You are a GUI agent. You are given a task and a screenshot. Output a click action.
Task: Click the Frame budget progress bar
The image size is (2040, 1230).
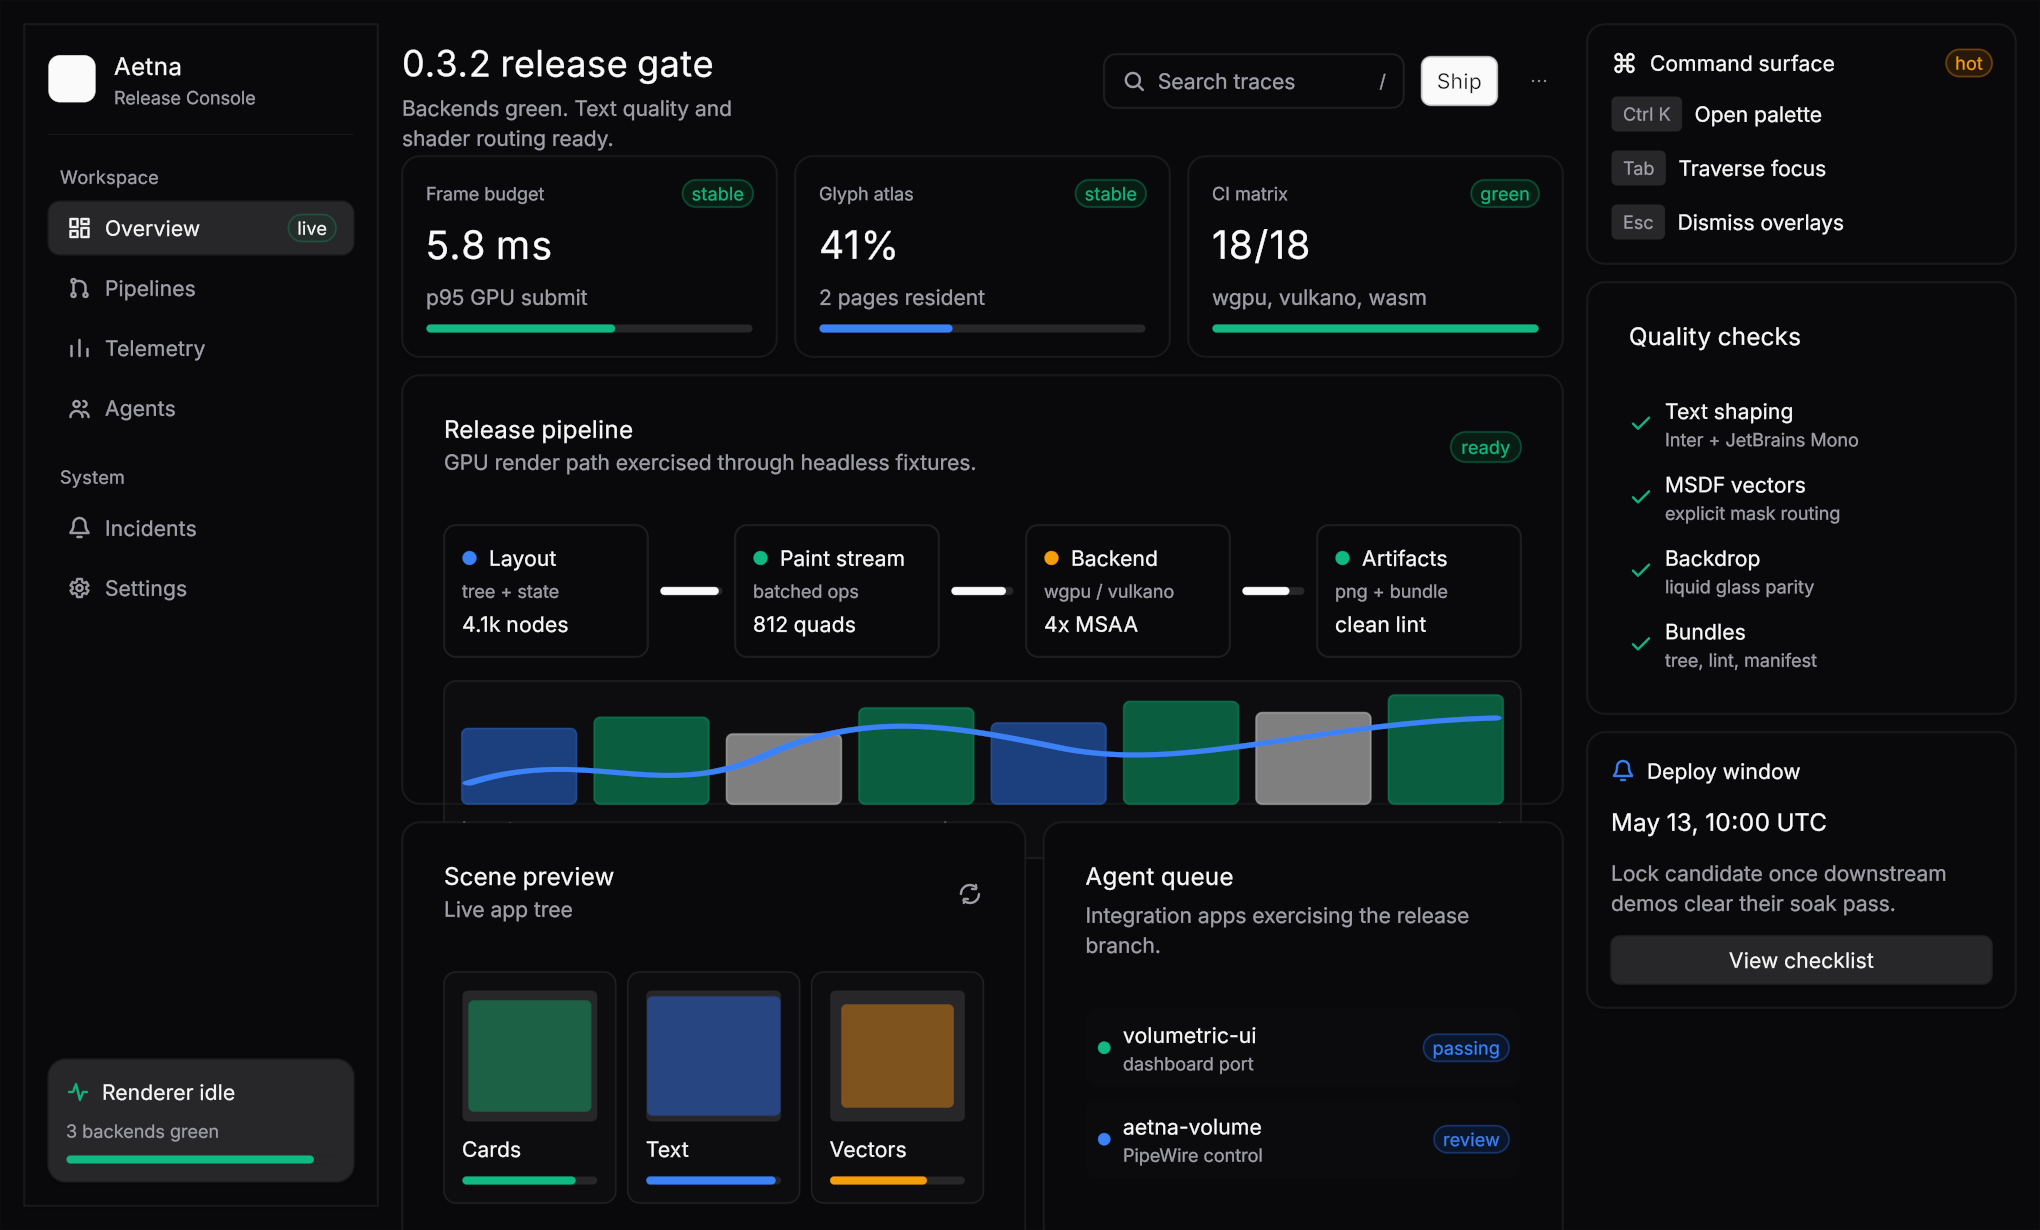(589, 328)
